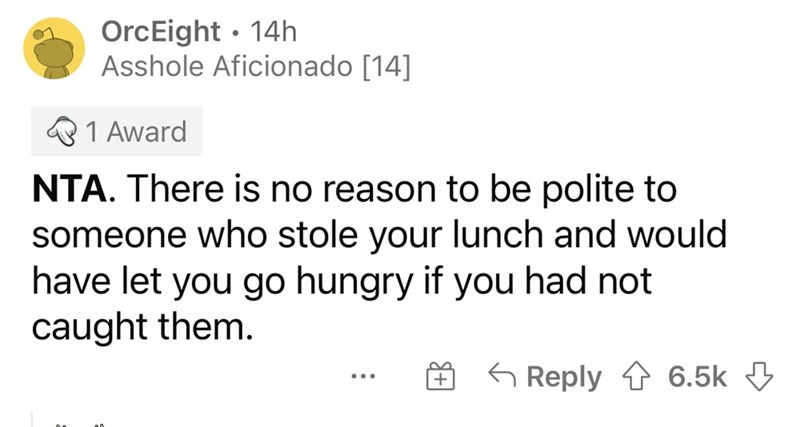Click the word 'hungry' in the comment
800x427 pixels.
pyautogui.click(x=354, y=282)
